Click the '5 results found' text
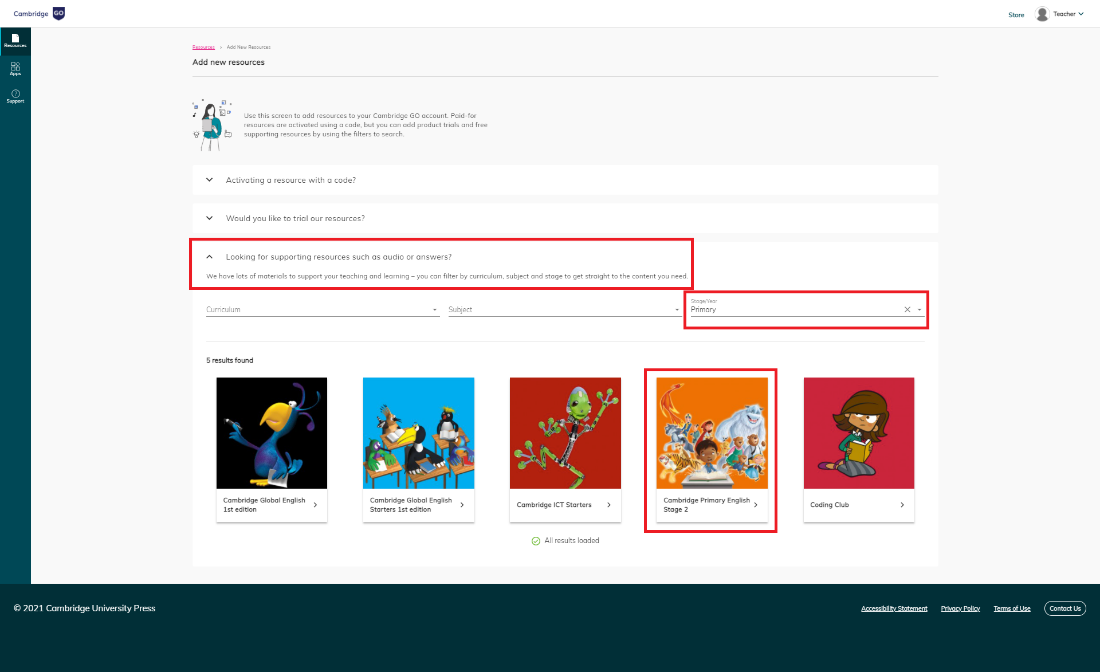 point(229,361)
